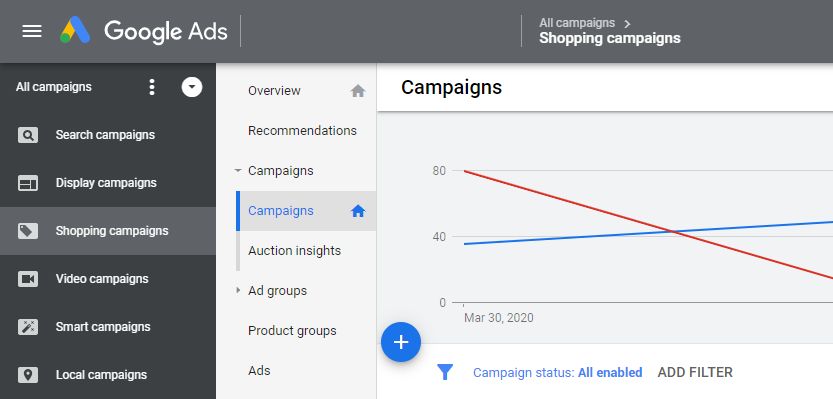Click the Search campaigns magnifier icon

pos(28,135)
